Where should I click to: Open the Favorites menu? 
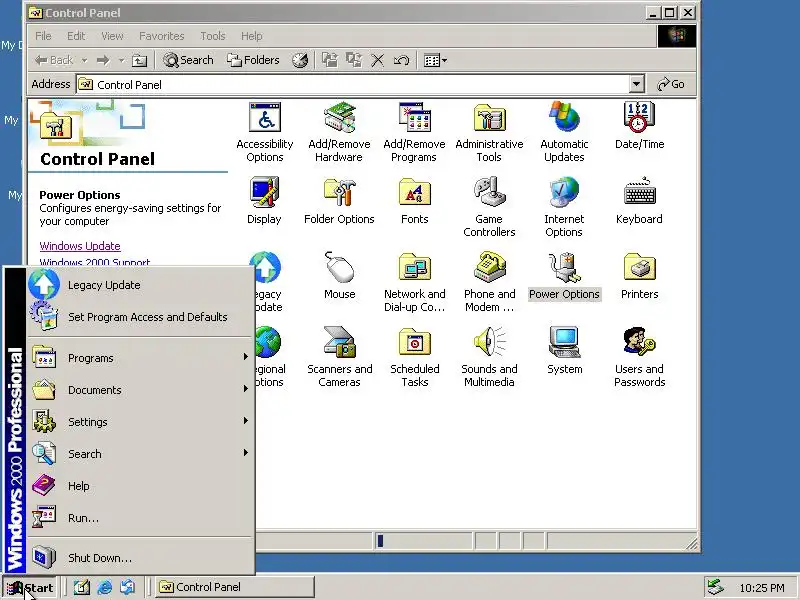pyautogui.click(x=161, y=36)
